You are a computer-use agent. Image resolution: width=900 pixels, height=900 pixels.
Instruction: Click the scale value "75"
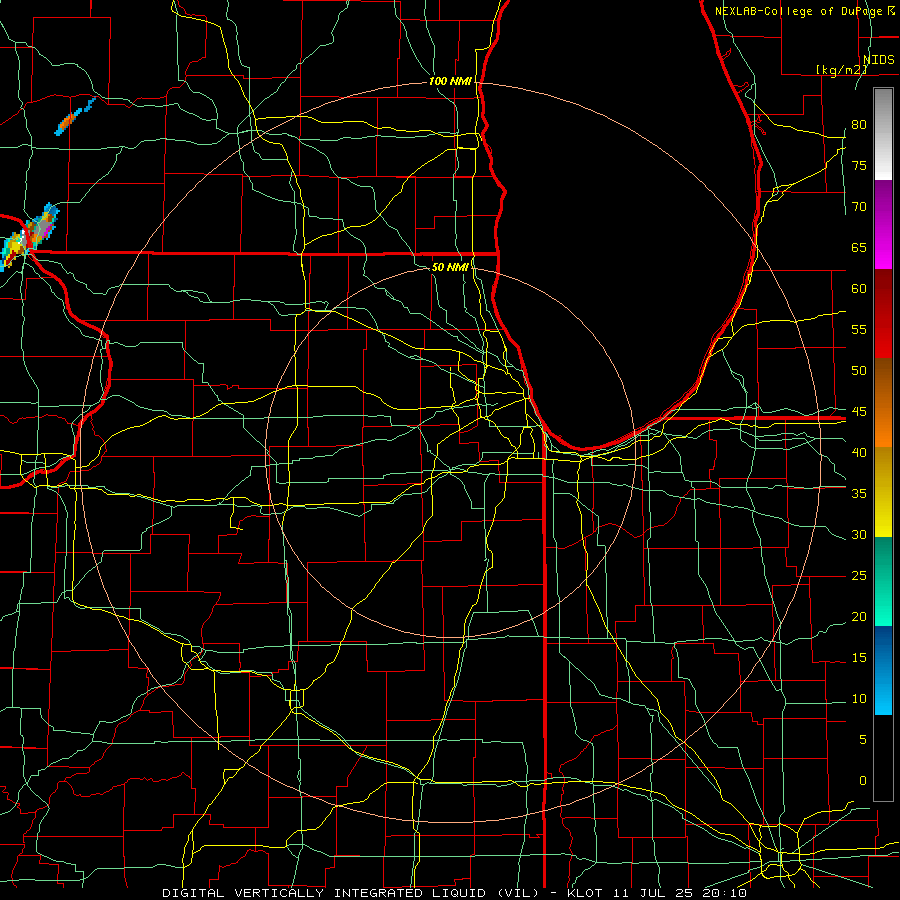(859, 166)
